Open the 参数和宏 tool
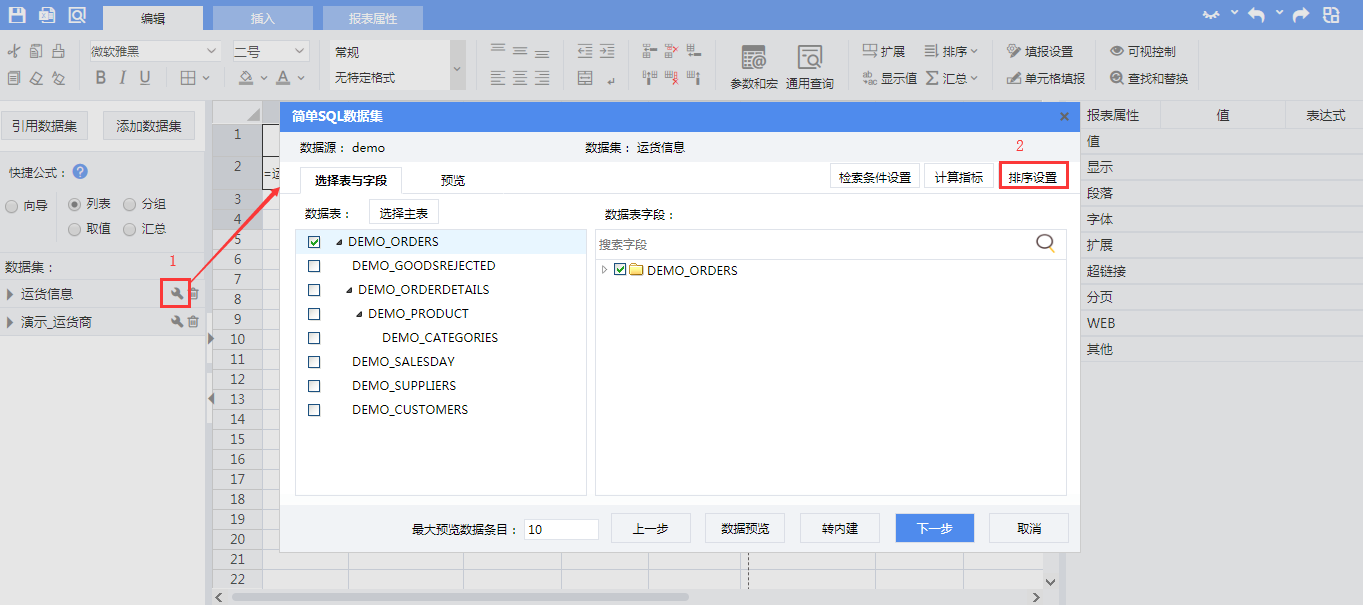1363x605 pixels. click(753, 67)
